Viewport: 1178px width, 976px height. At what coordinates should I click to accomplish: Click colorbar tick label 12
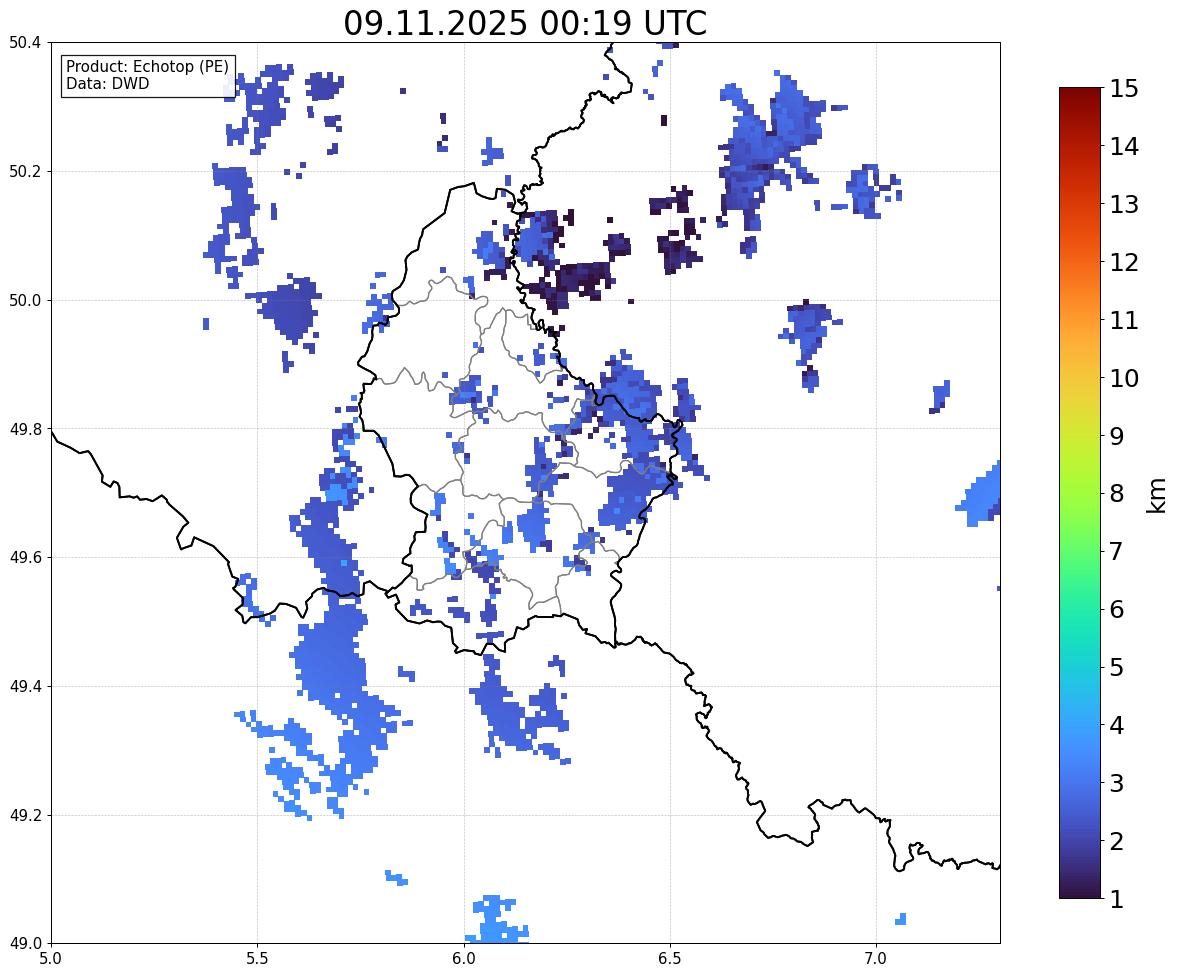coord(1124,262)
